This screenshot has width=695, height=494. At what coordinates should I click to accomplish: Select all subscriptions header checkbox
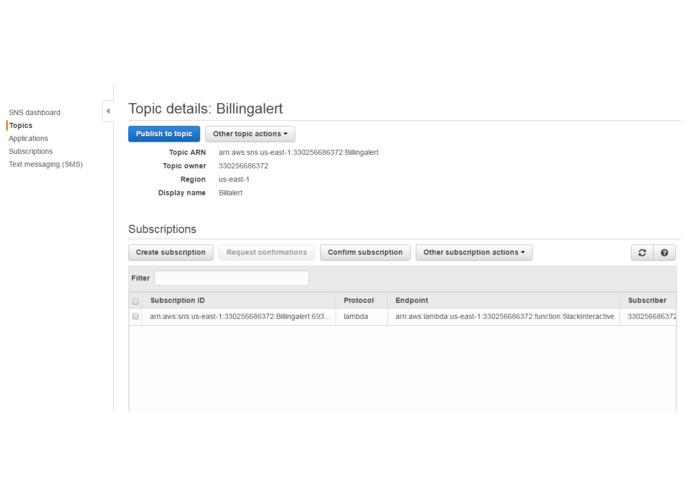point(136,301)
